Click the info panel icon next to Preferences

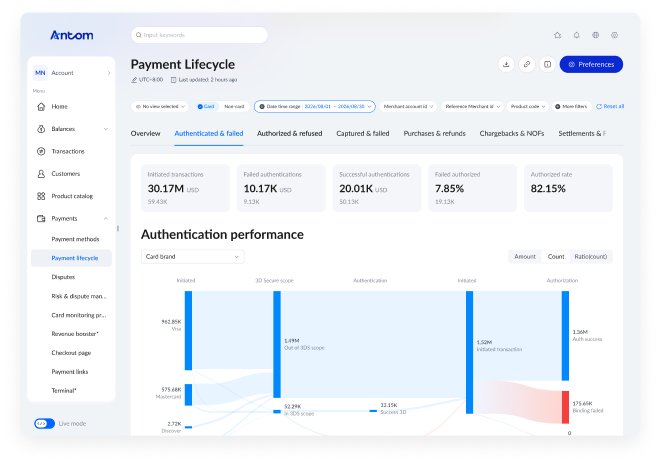pyautogui.click(x=547, y=64)
